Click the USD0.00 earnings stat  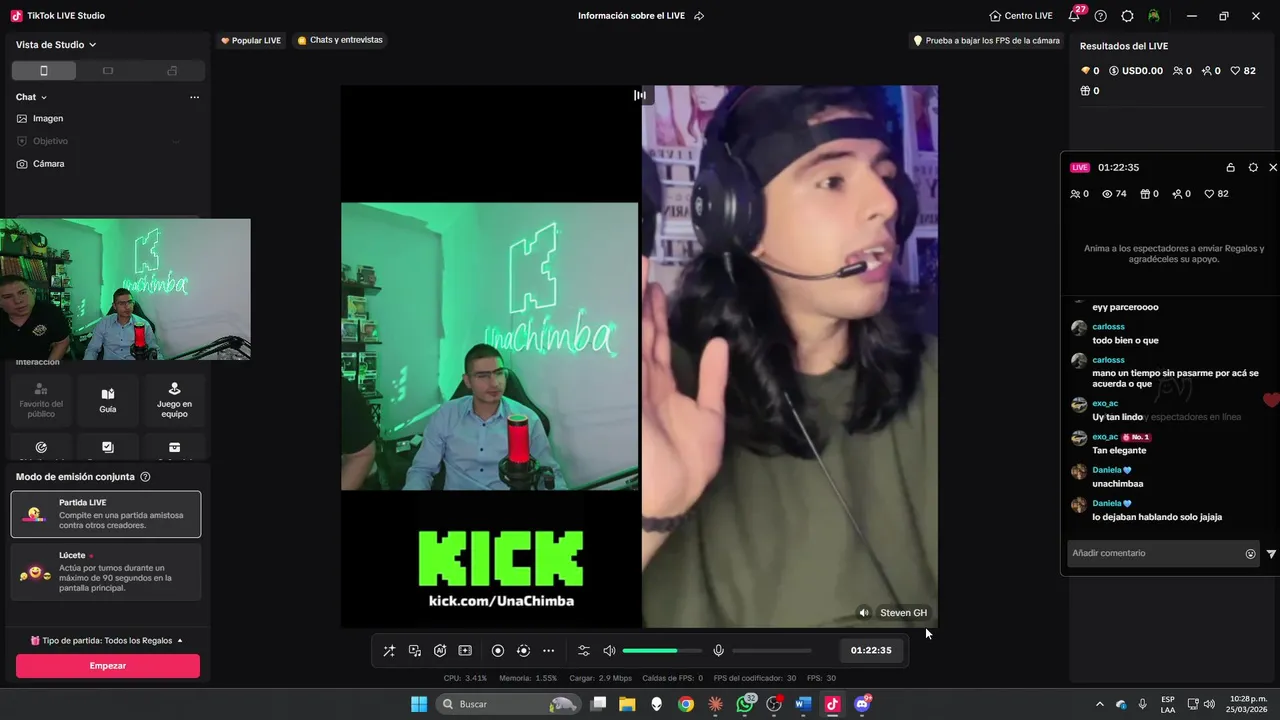tap(1136, 71)
